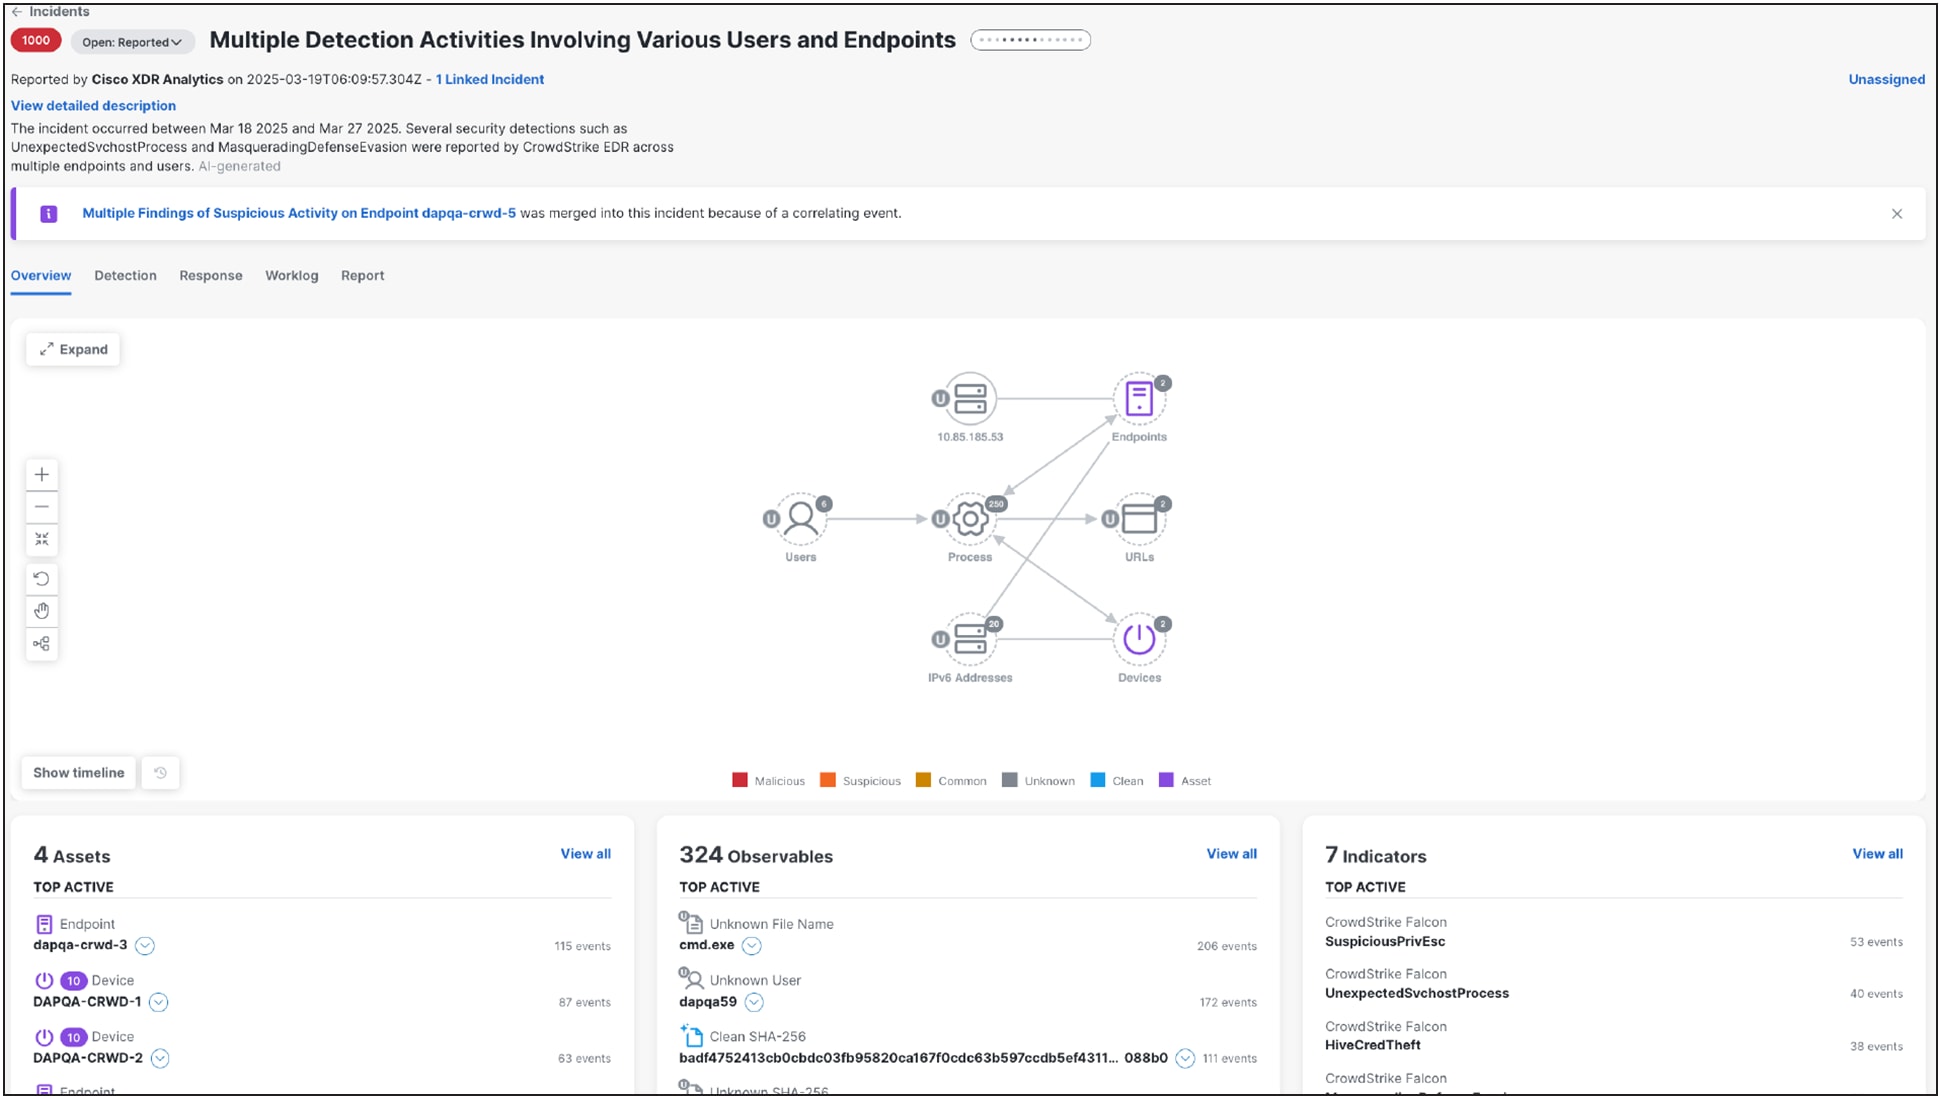Open dapqa59 user pivot menu
This screenshot has width=1941, height=1099.
(x=755, y=1002)
